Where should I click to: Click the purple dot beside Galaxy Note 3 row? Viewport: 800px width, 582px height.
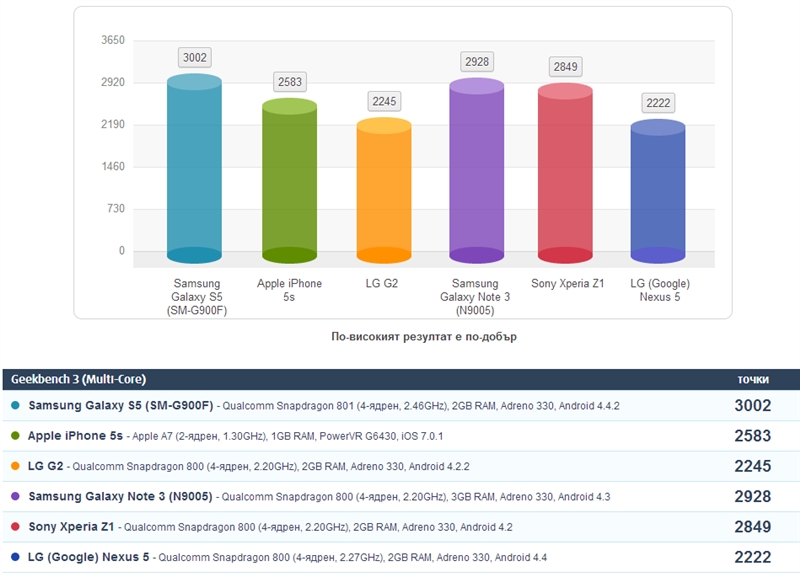(x=15, y=496)
